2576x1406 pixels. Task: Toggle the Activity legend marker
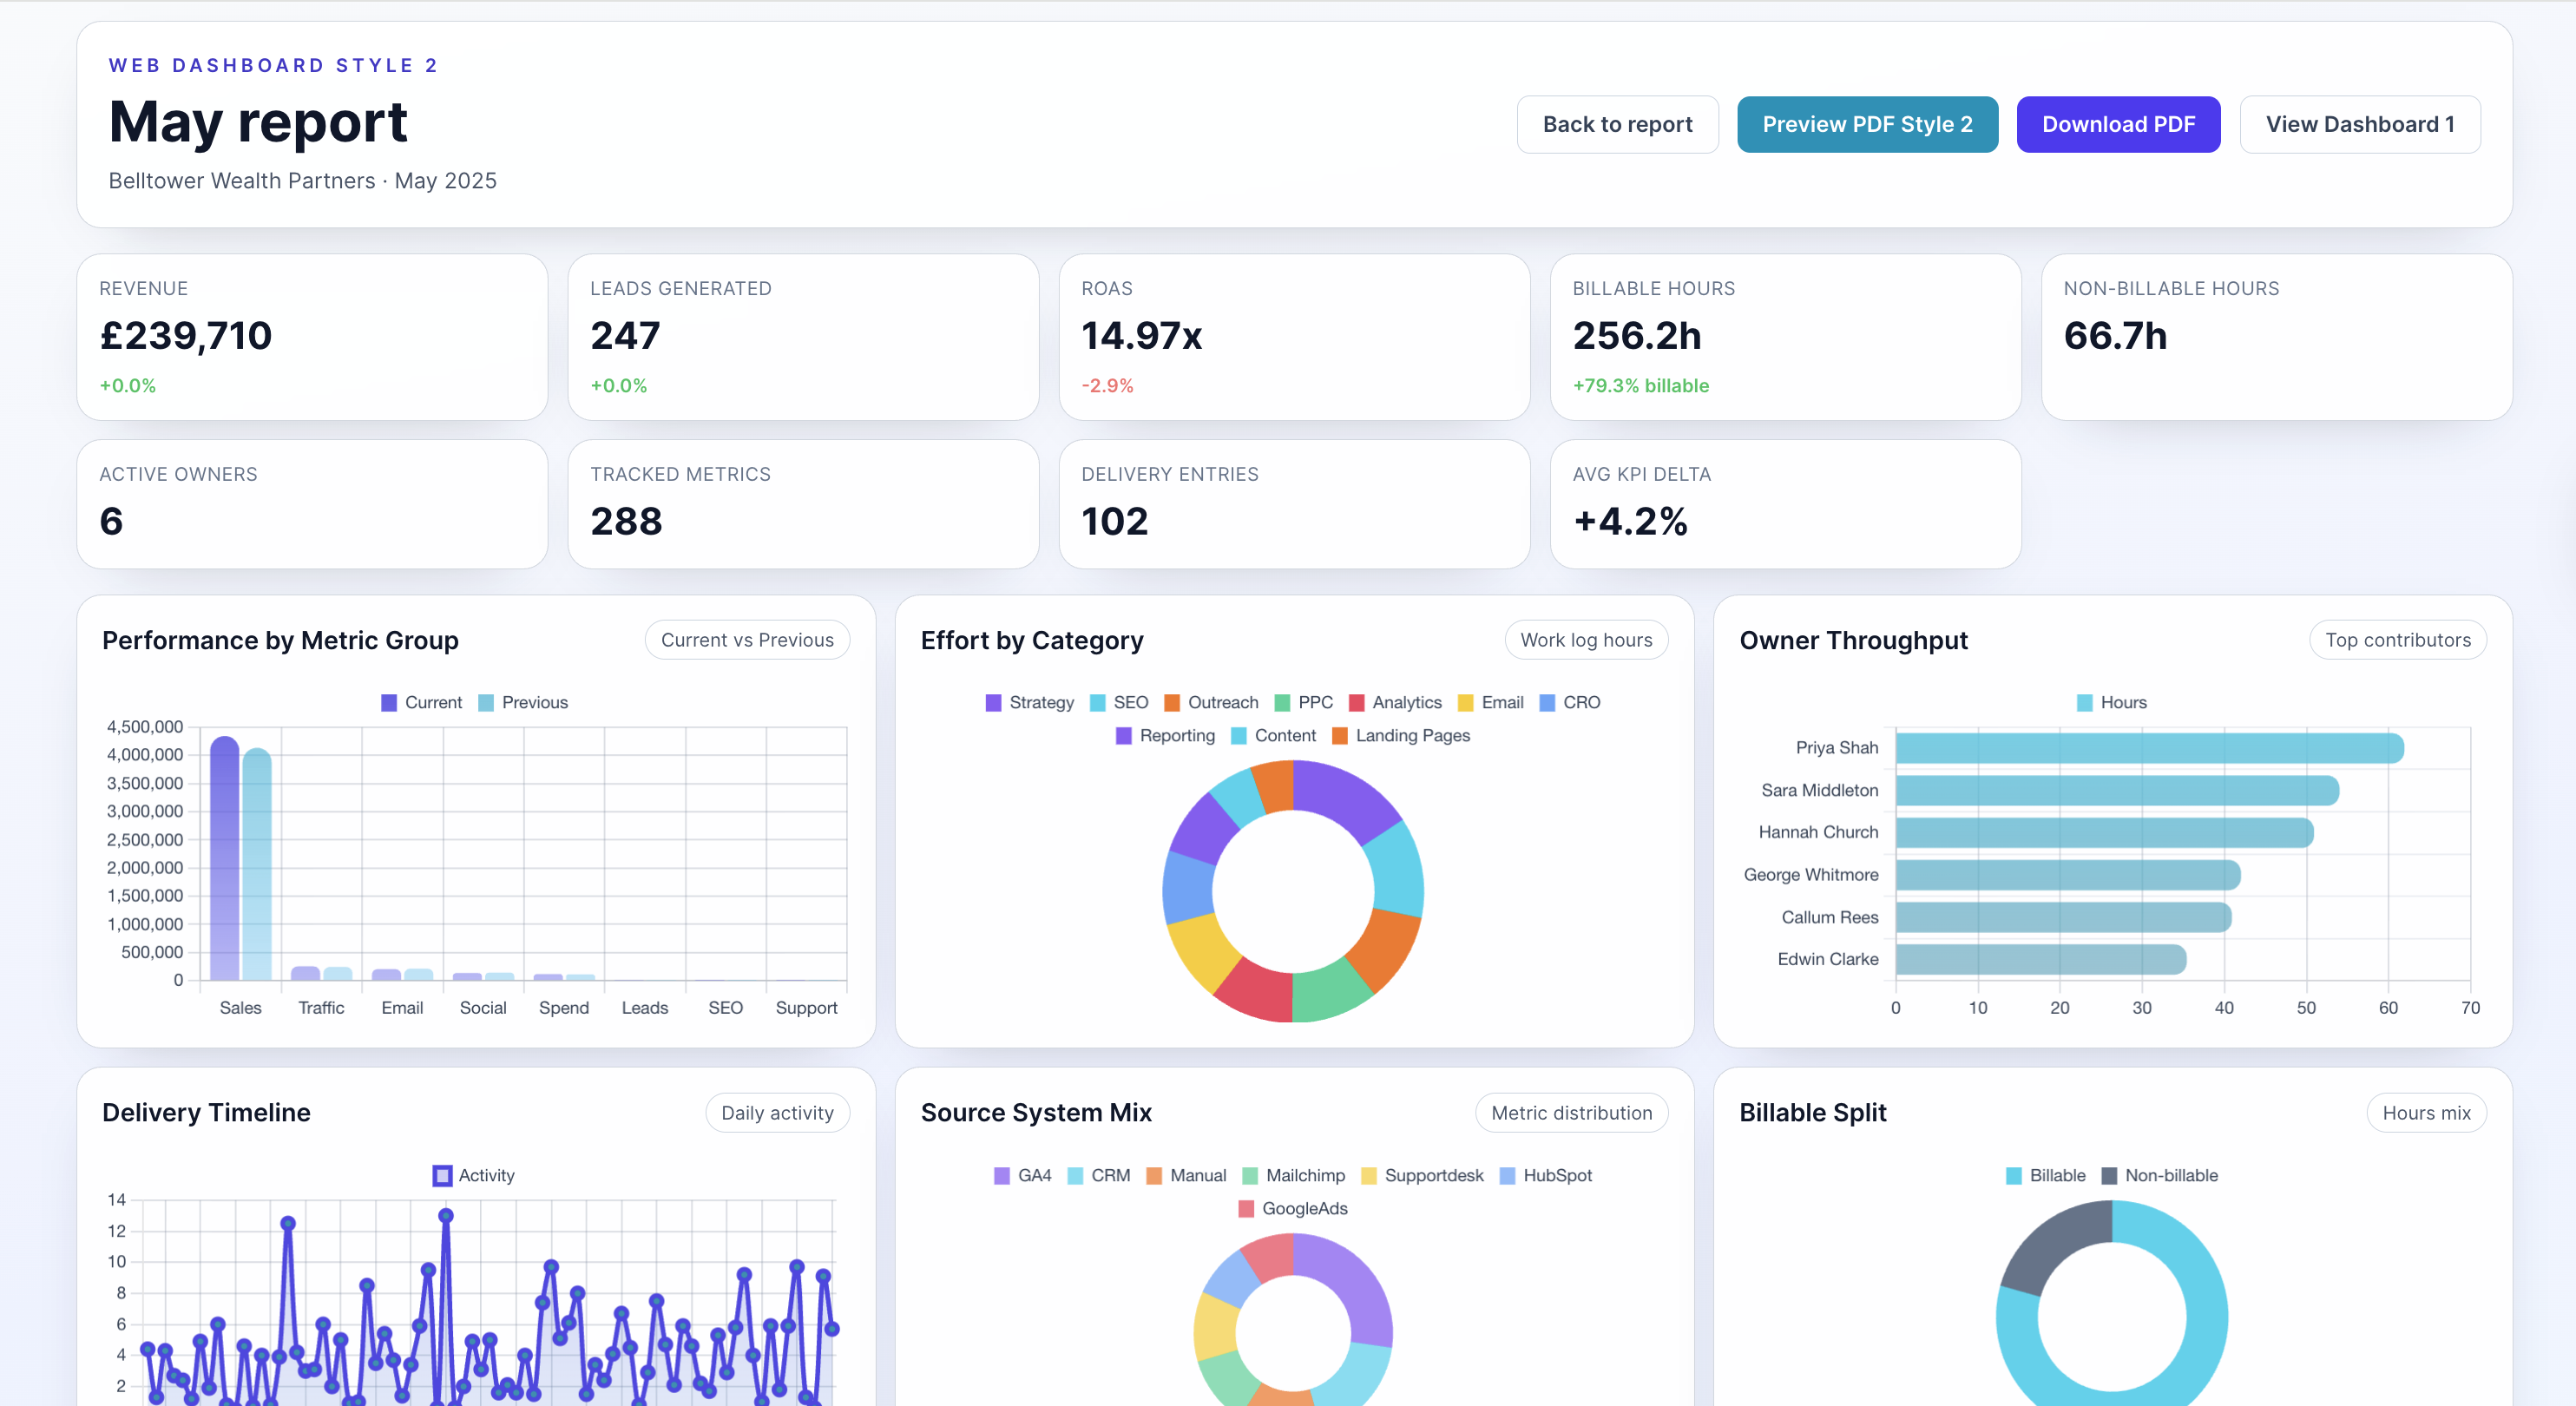442,1175
